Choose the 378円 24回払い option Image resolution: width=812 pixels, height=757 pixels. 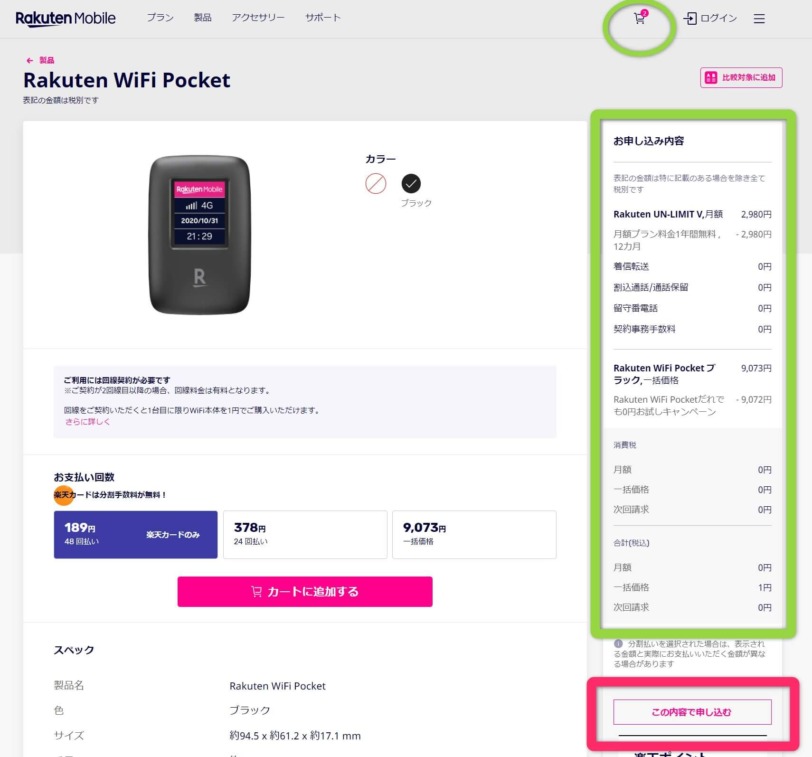pos(305,534)
